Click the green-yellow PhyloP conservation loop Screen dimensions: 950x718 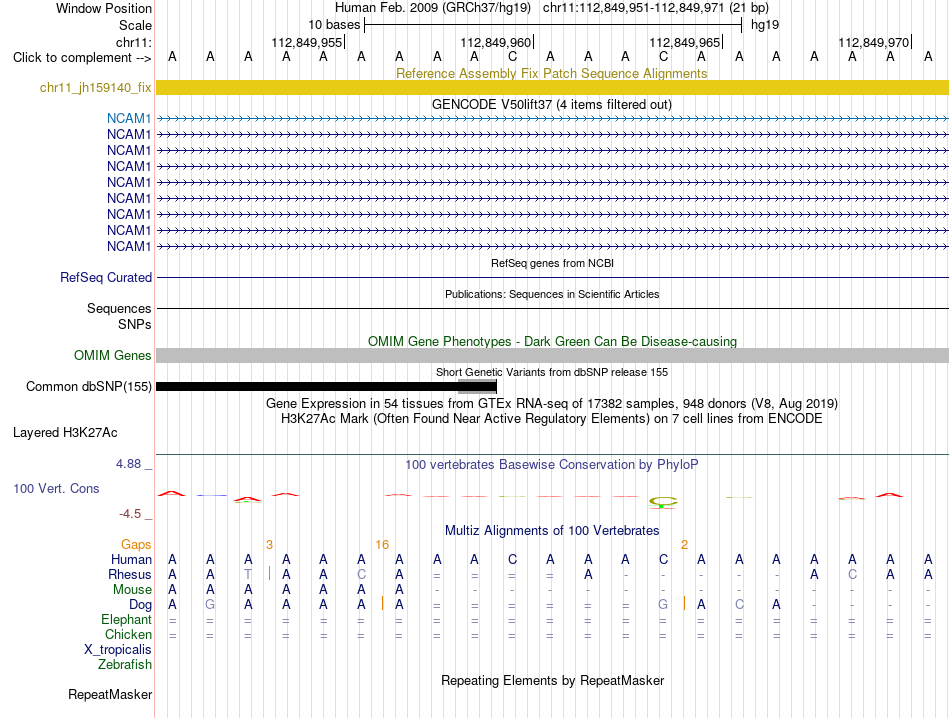coord(663,502)
